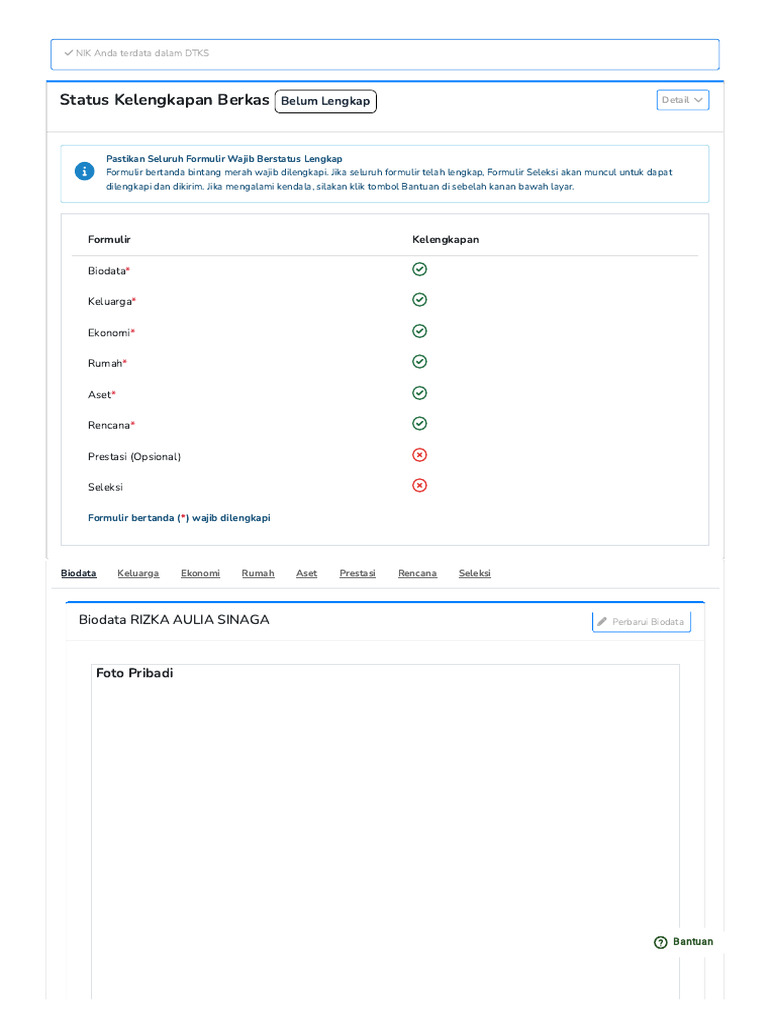
Task: Click the Biodata green check status icon
Action: pos(420,269)
